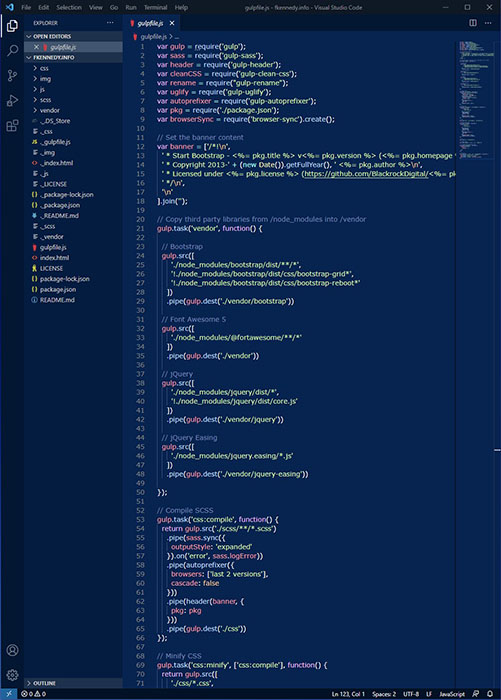Click the Explorer more actions ellipsis

click(x=110, y=23)
